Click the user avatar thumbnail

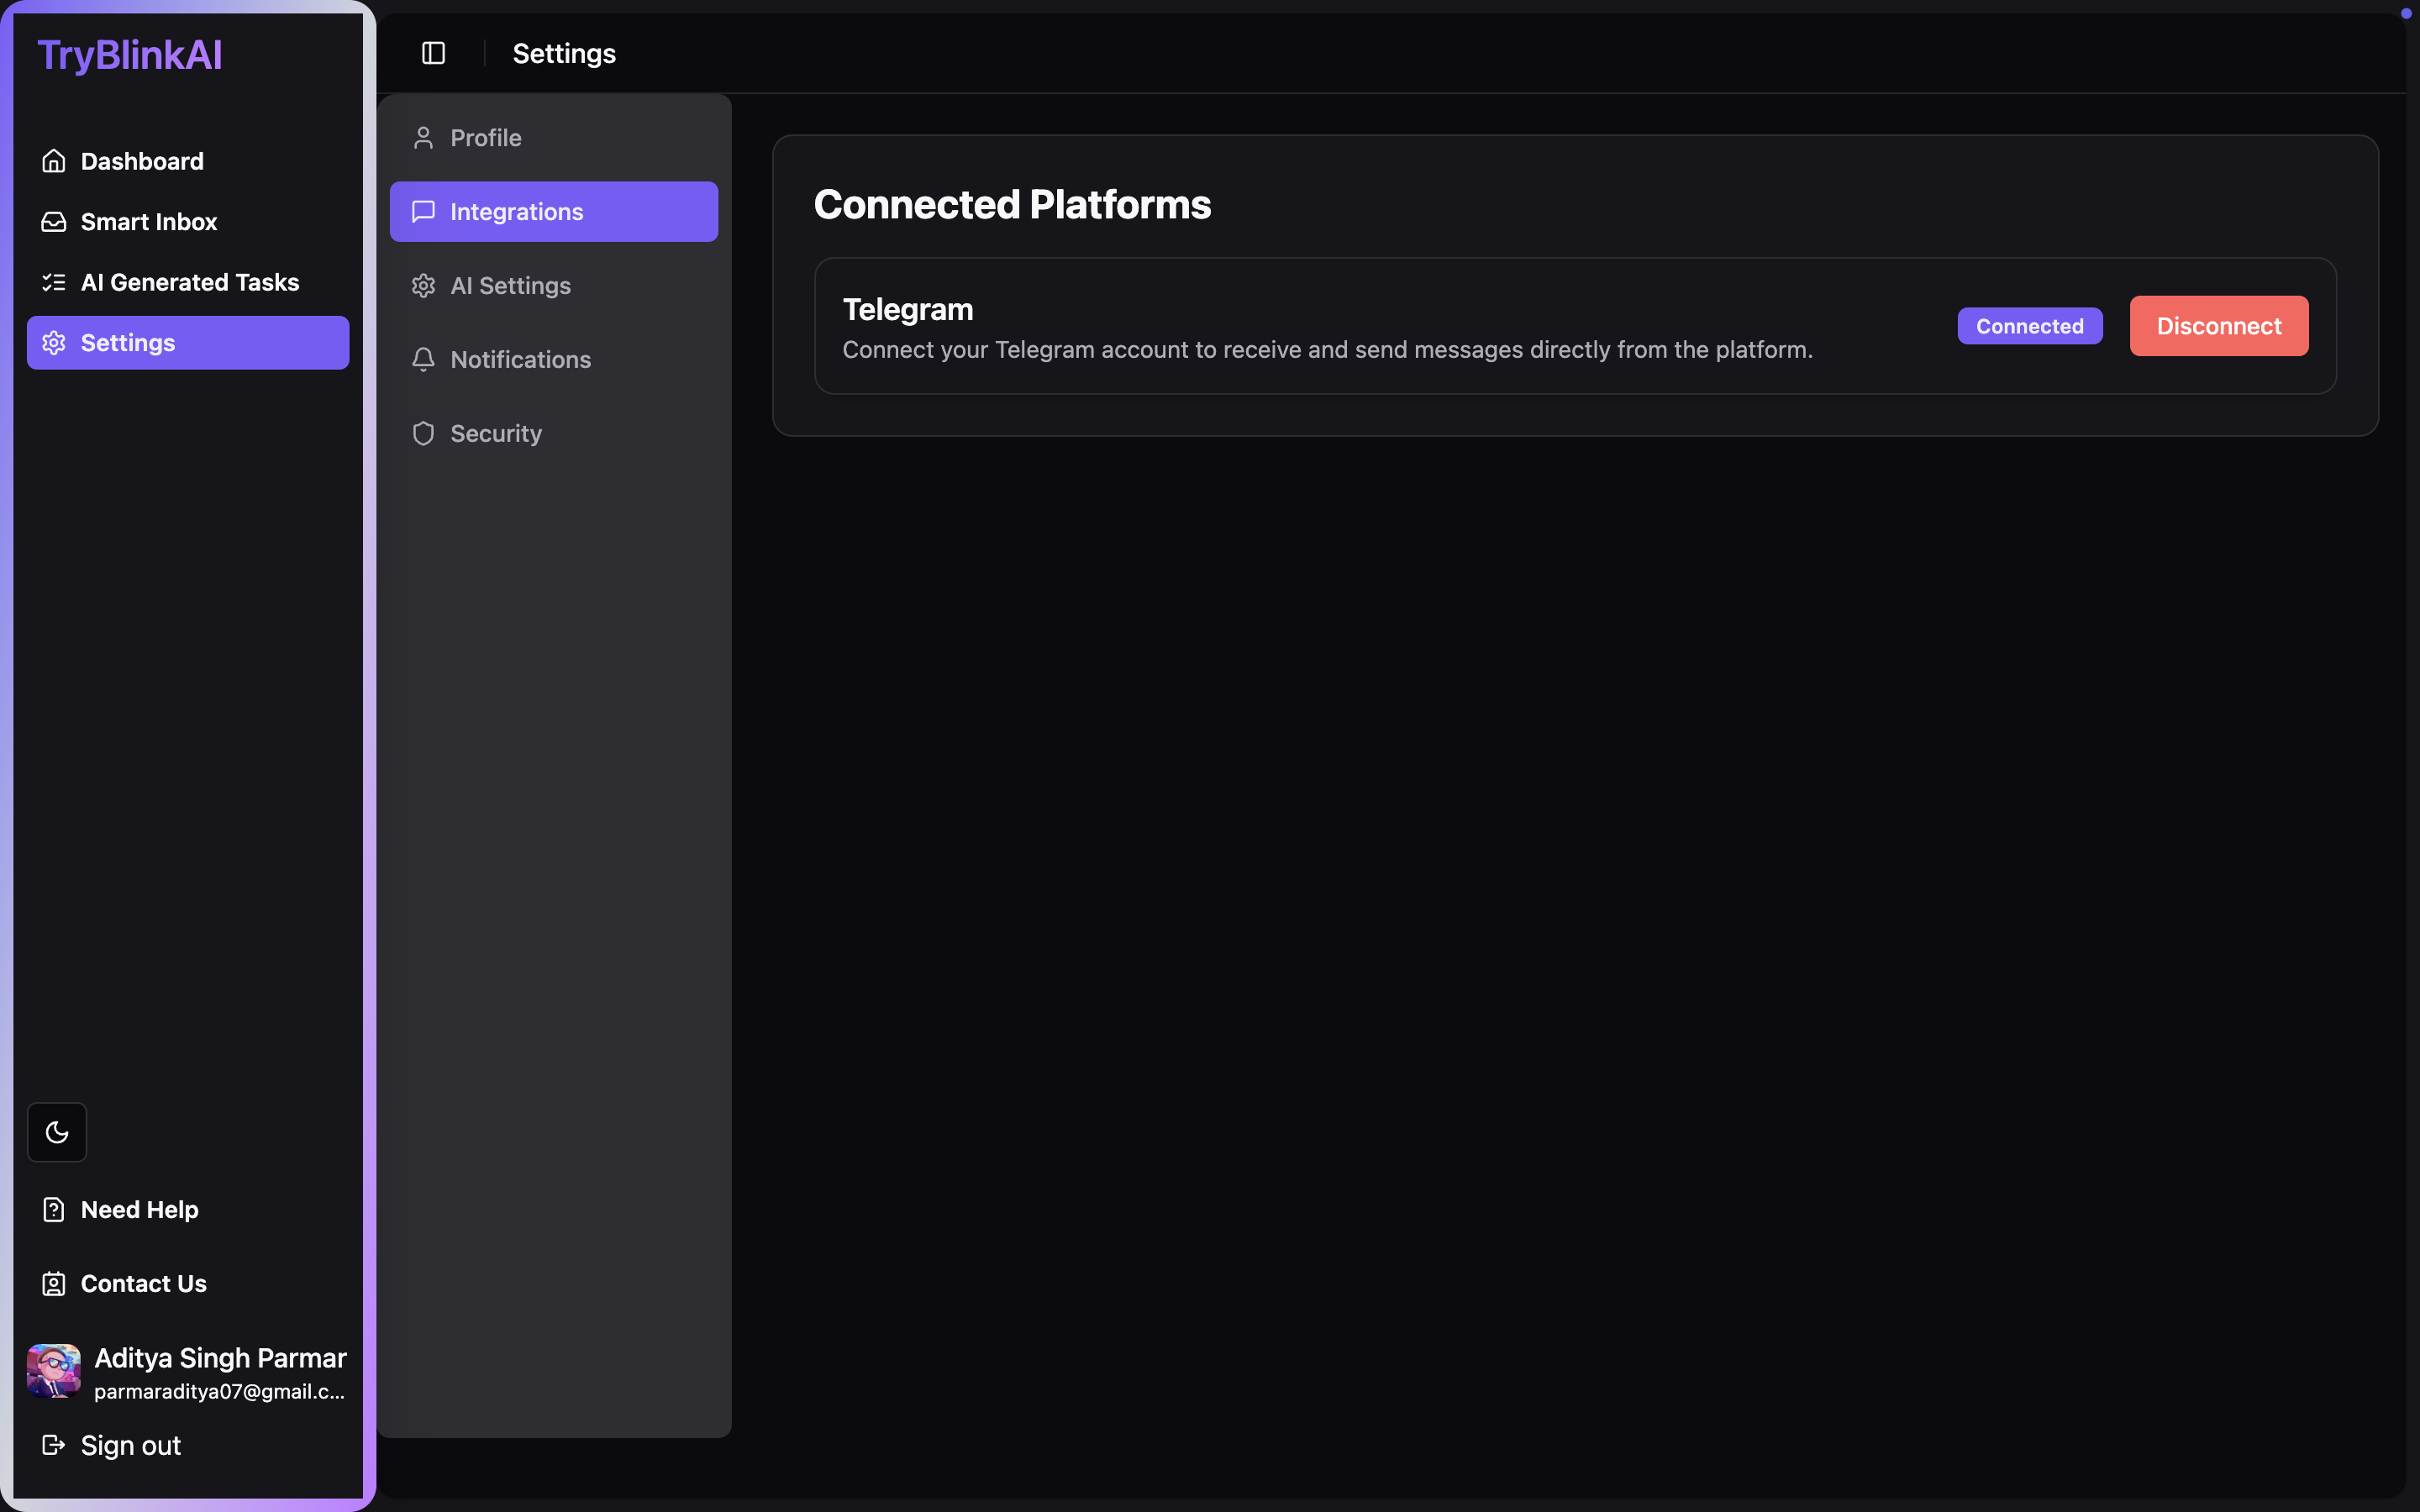coord(54,1371)
